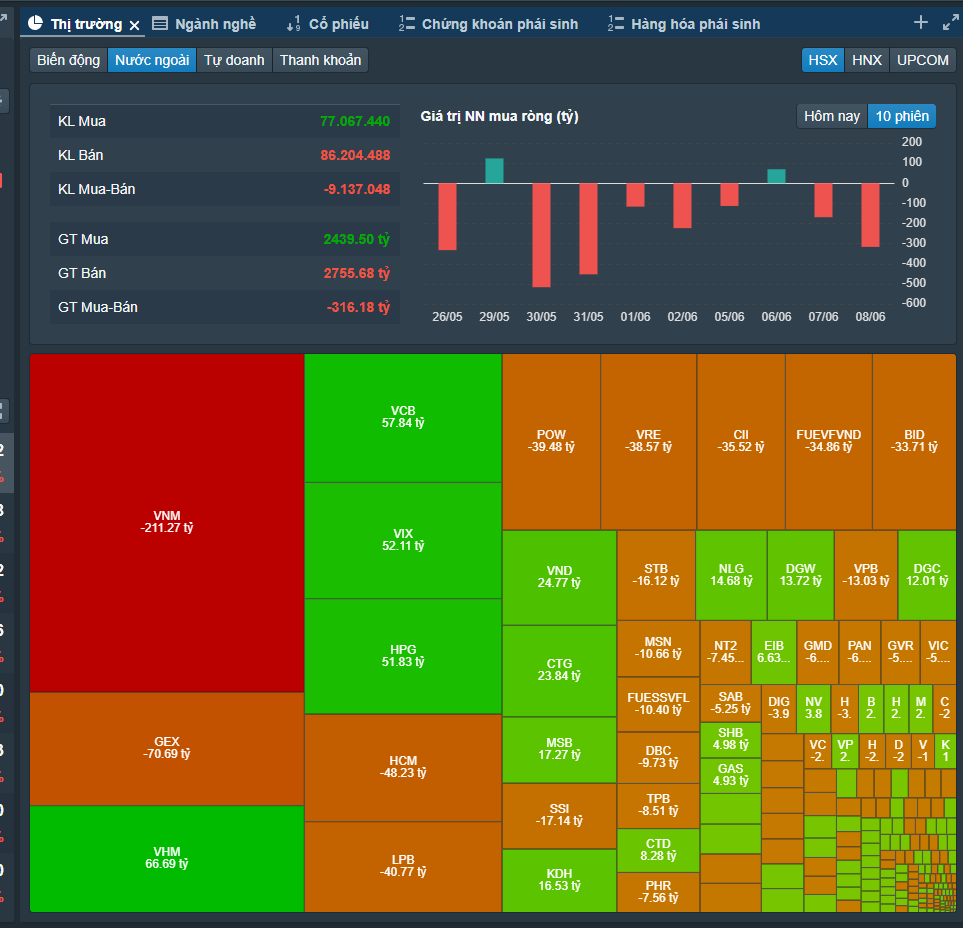The image size is (963, 928).
Task: Select the CII -35.52 tỷ treemap tile
Action: [x=741, y=442]
